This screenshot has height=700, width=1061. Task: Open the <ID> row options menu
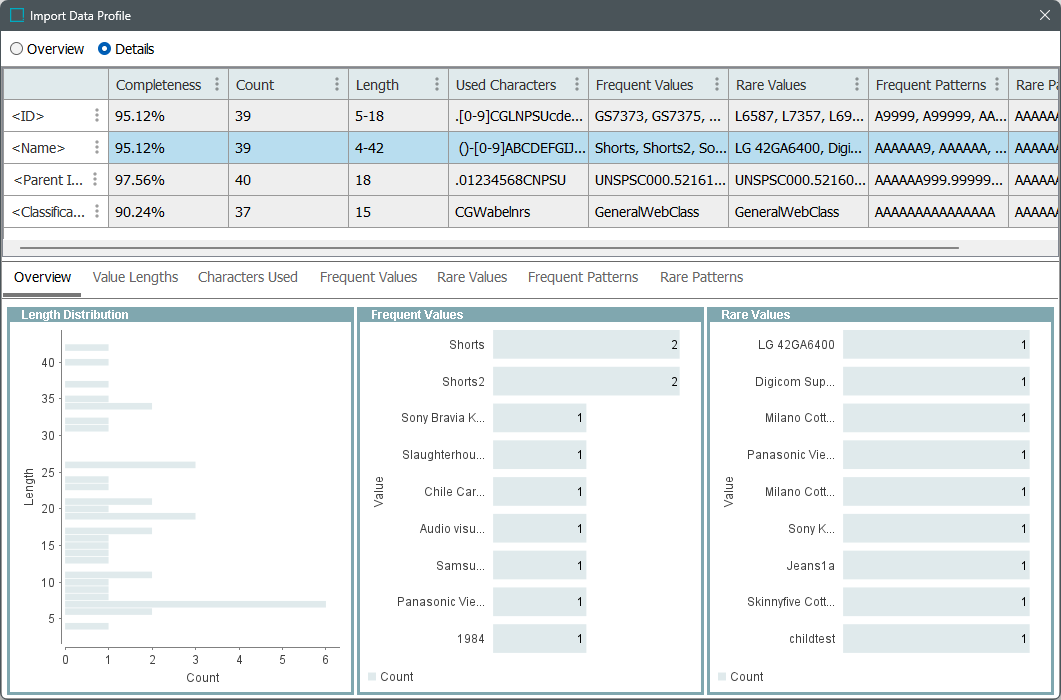[97, 115]
